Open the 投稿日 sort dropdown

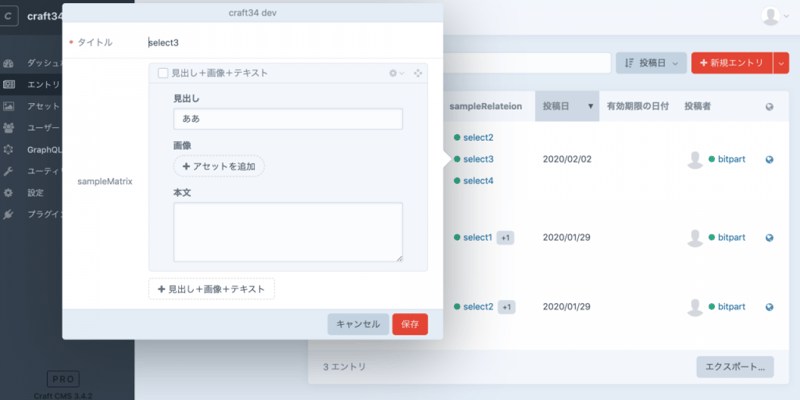(650, 63)
